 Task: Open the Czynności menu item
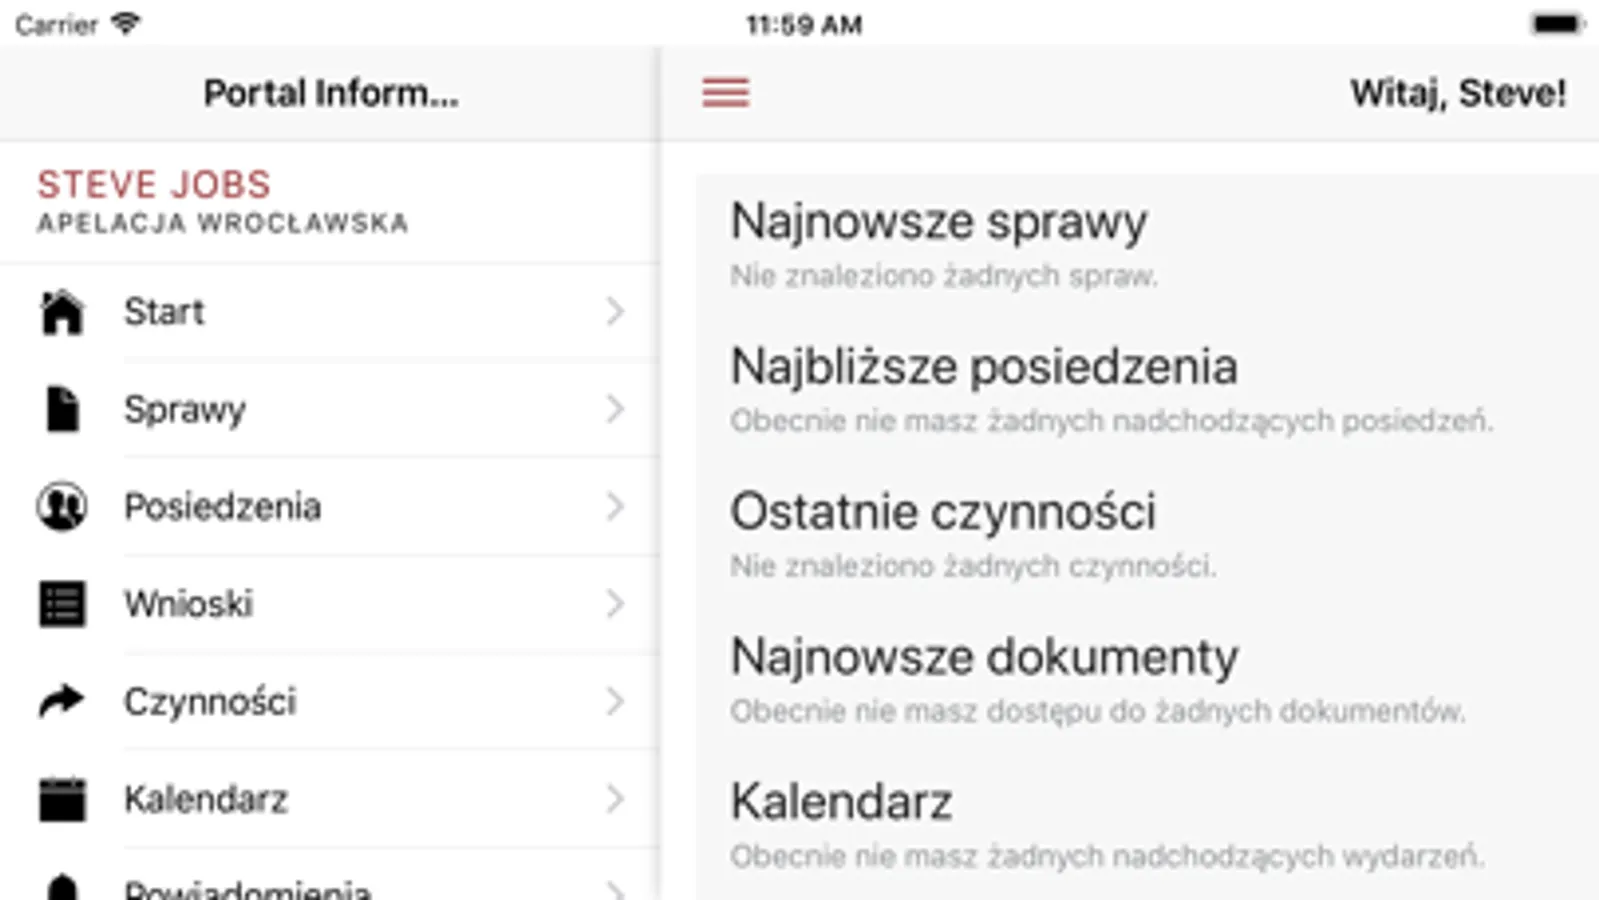210,701
